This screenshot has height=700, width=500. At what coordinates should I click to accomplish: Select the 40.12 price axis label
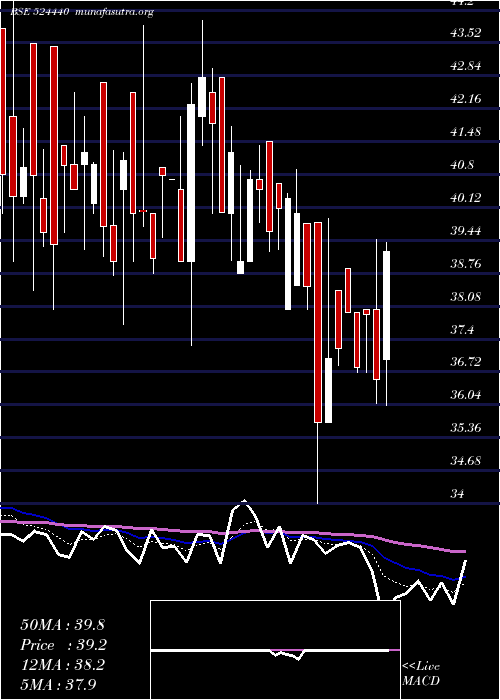click(x=466, y=198)
